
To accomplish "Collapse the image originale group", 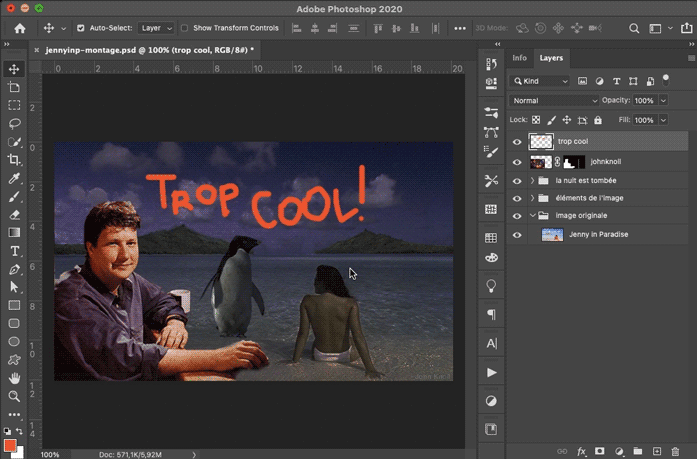I will [x=532, y=216].
